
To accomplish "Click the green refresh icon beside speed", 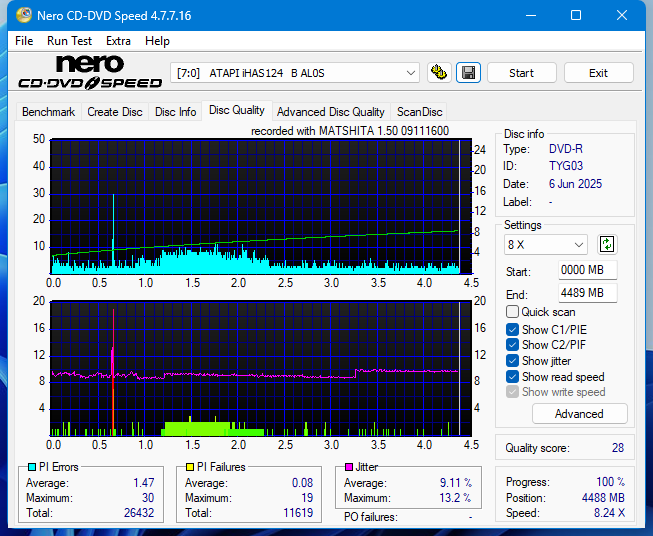I will [x=607, y=244].
